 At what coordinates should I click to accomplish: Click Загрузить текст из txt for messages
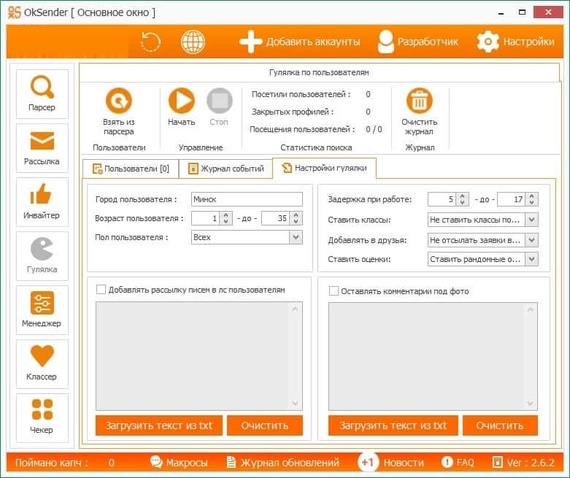(159, 425)
